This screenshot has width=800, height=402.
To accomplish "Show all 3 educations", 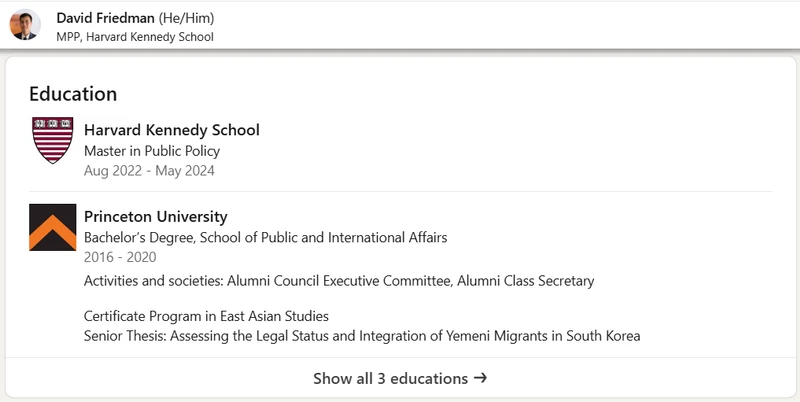I will click(390, 379).
